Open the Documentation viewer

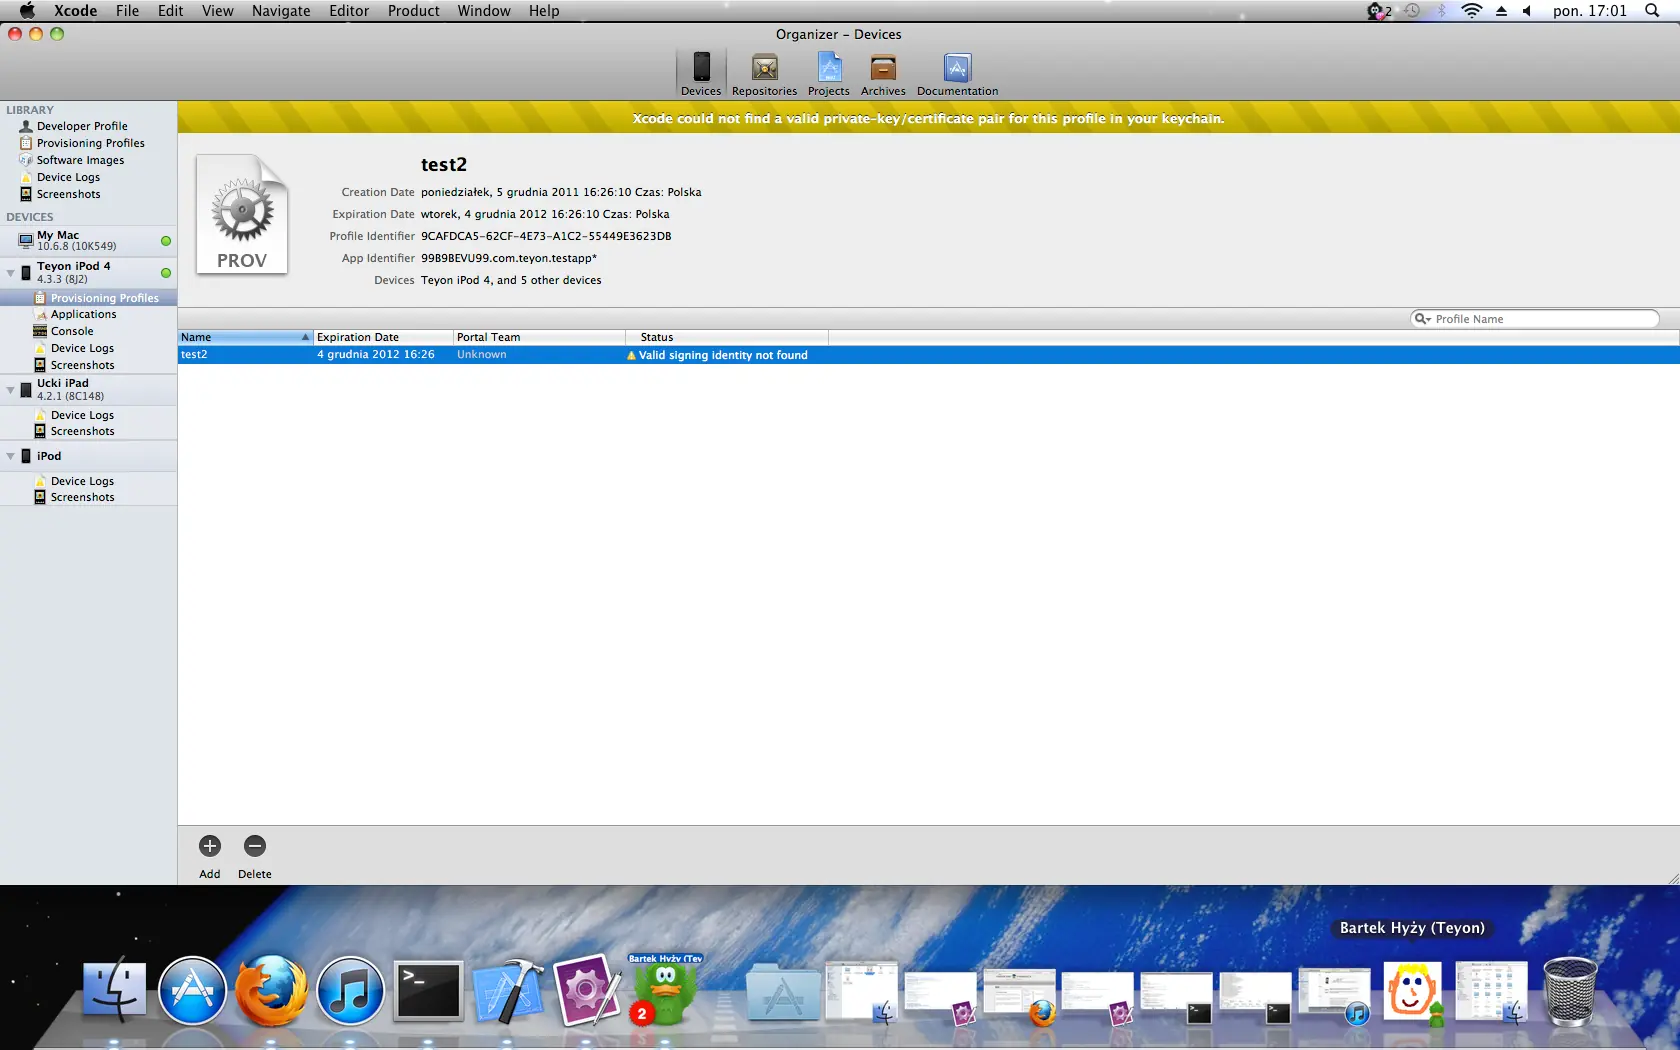coord(957,74)
